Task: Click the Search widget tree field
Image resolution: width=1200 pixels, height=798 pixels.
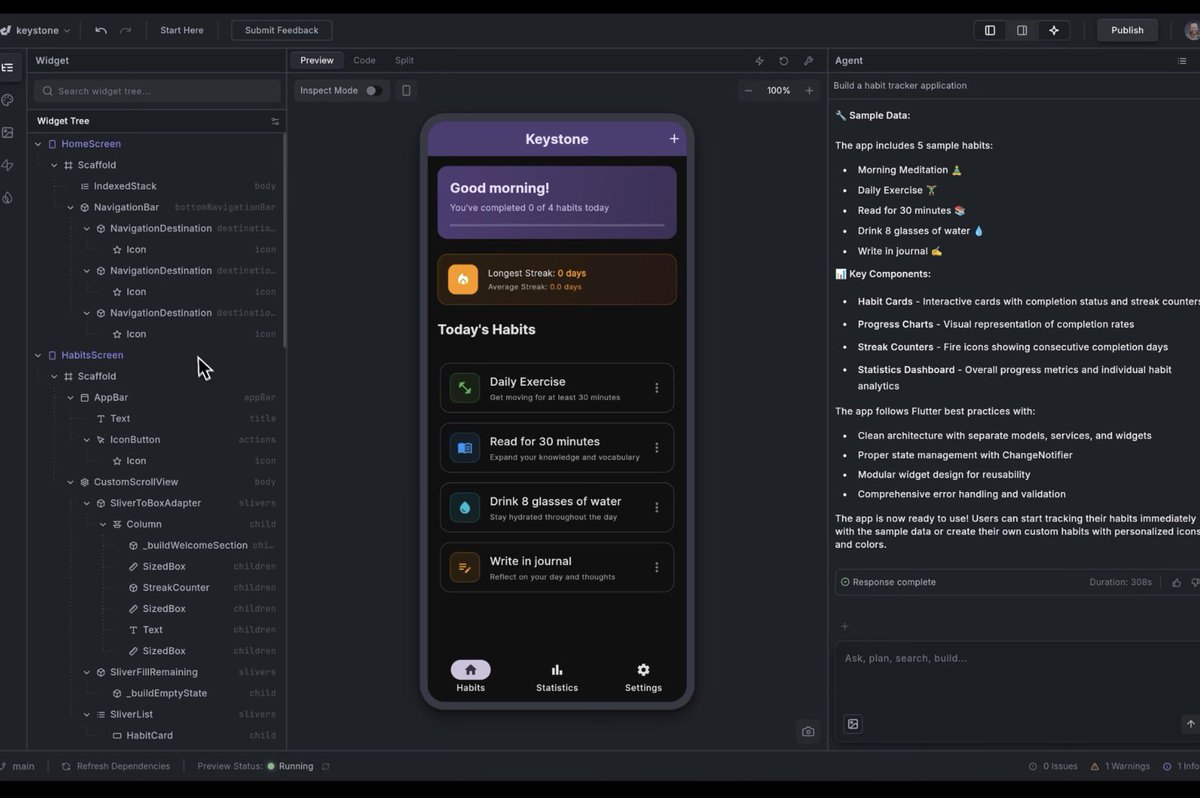Action: tap(157, 91)
